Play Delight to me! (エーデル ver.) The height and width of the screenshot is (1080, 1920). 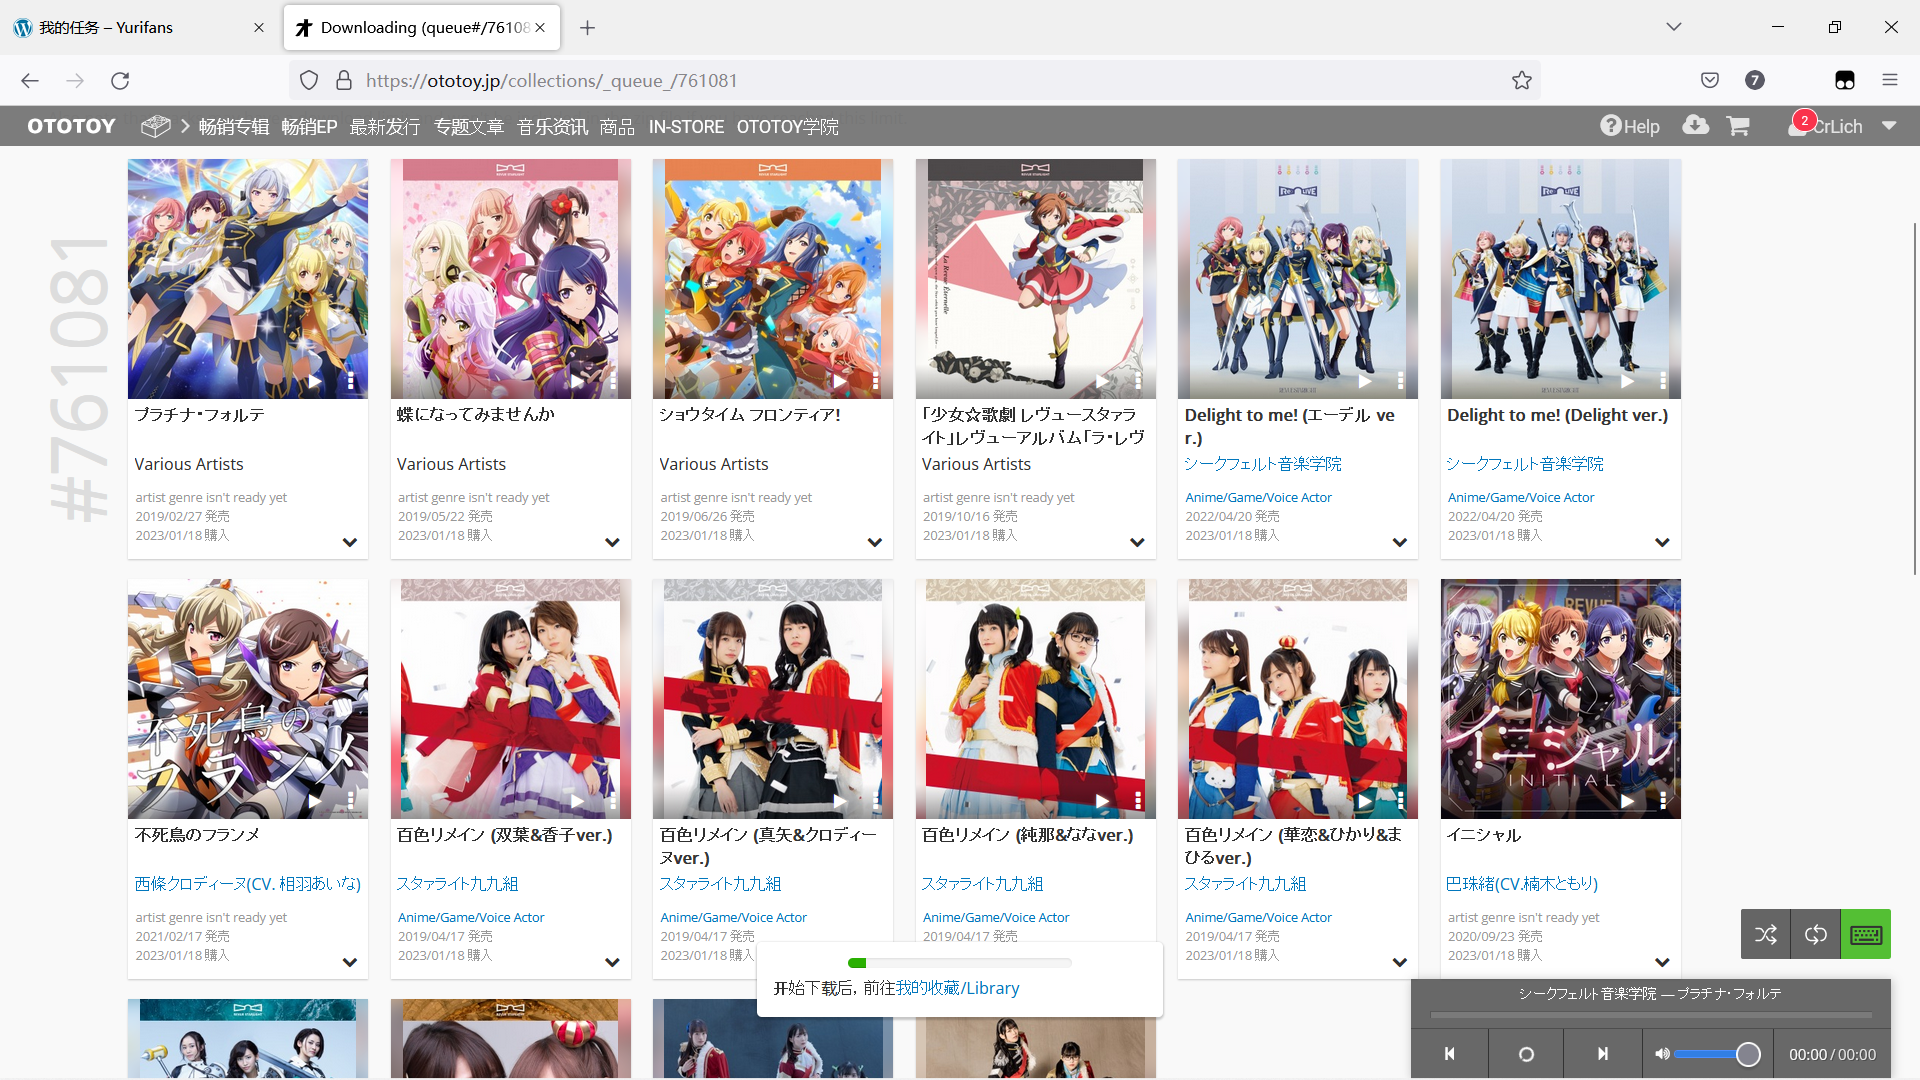coord(1364,381)
